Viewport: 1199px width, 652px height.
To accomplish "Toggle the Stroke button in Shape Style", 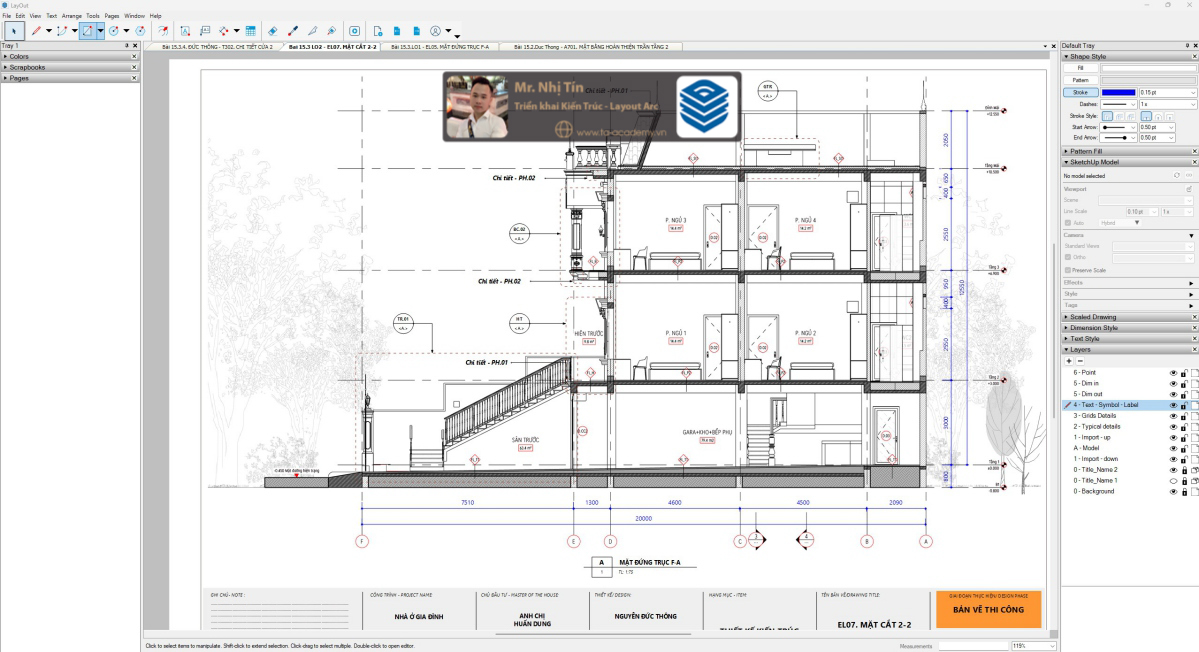I will [x=1080, y=92].
